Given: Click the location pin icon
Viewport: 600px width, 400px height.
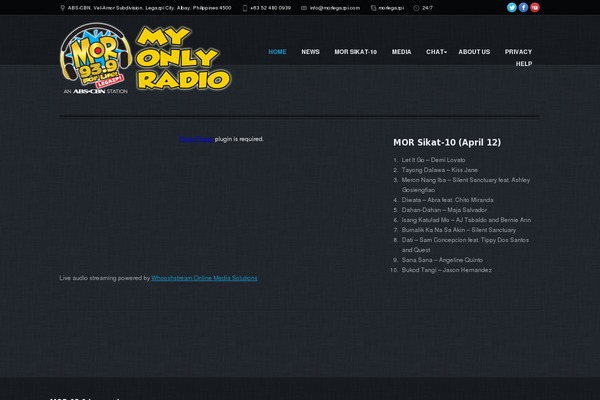Looking at the screenshot, I should pos(62,8).
